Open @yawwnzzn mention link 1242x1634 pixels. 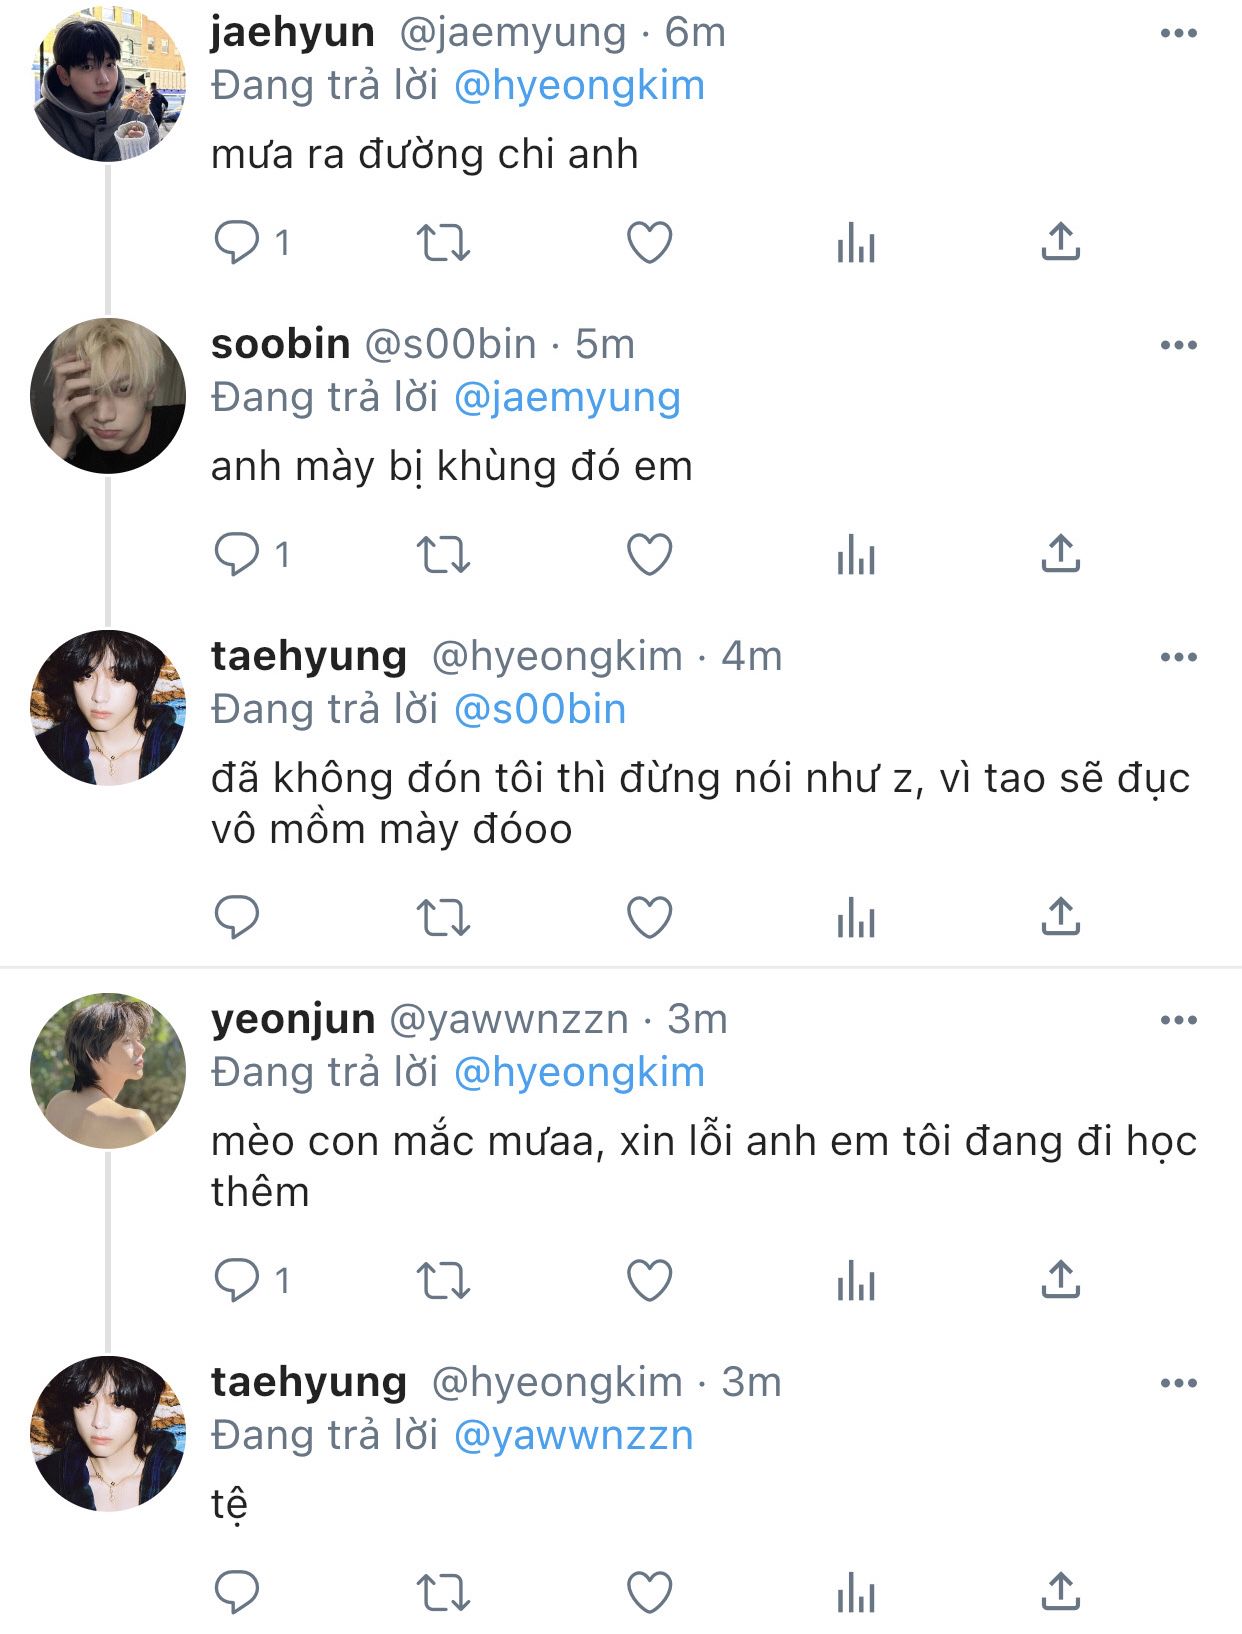pos(574,1435)
